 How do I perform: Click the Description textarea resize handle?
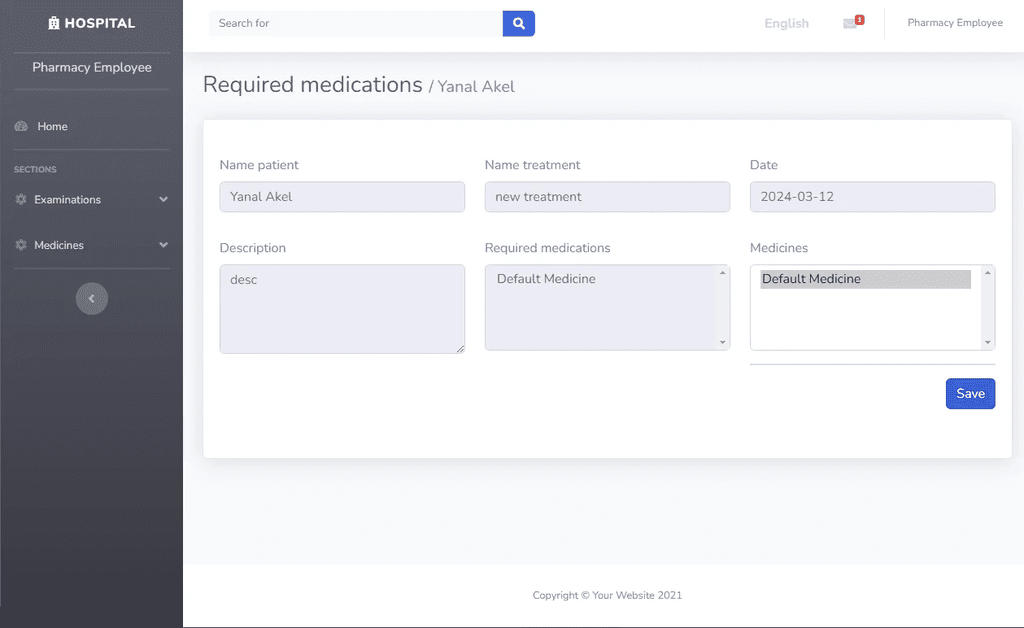[x=460, y=349]
